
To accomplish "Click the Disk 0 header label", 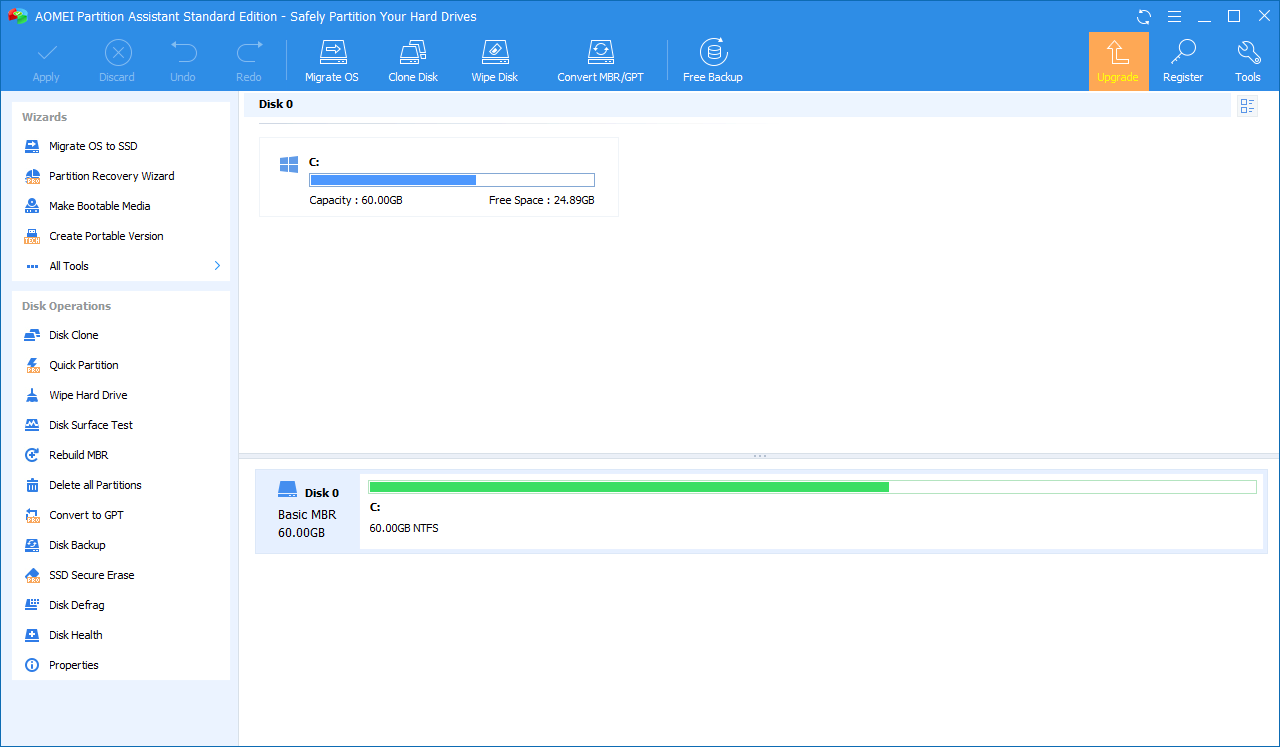I will point(275,104).
